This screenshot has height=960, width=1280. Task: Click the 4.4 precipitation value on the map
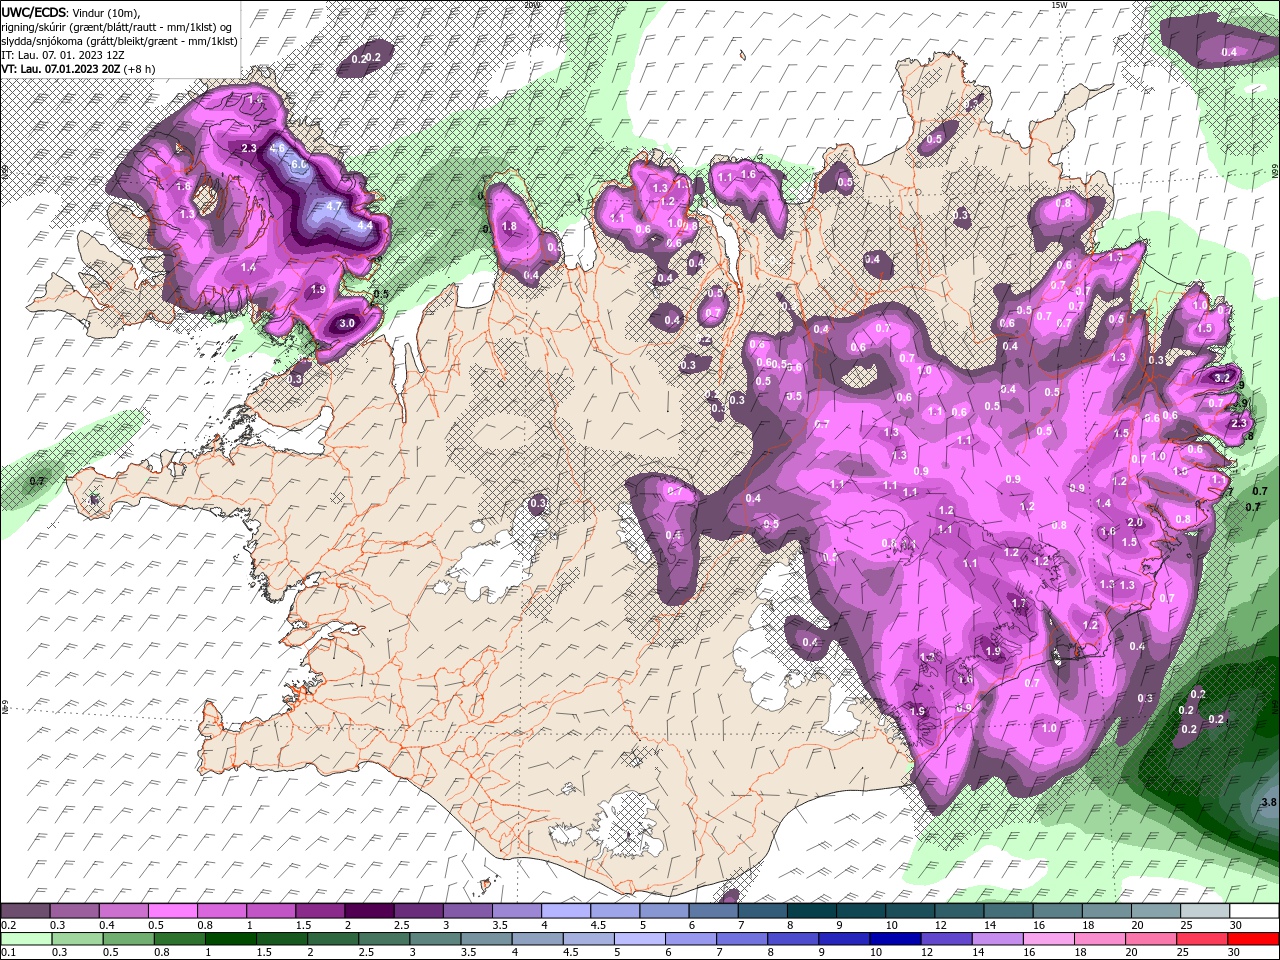click(365, 226)
